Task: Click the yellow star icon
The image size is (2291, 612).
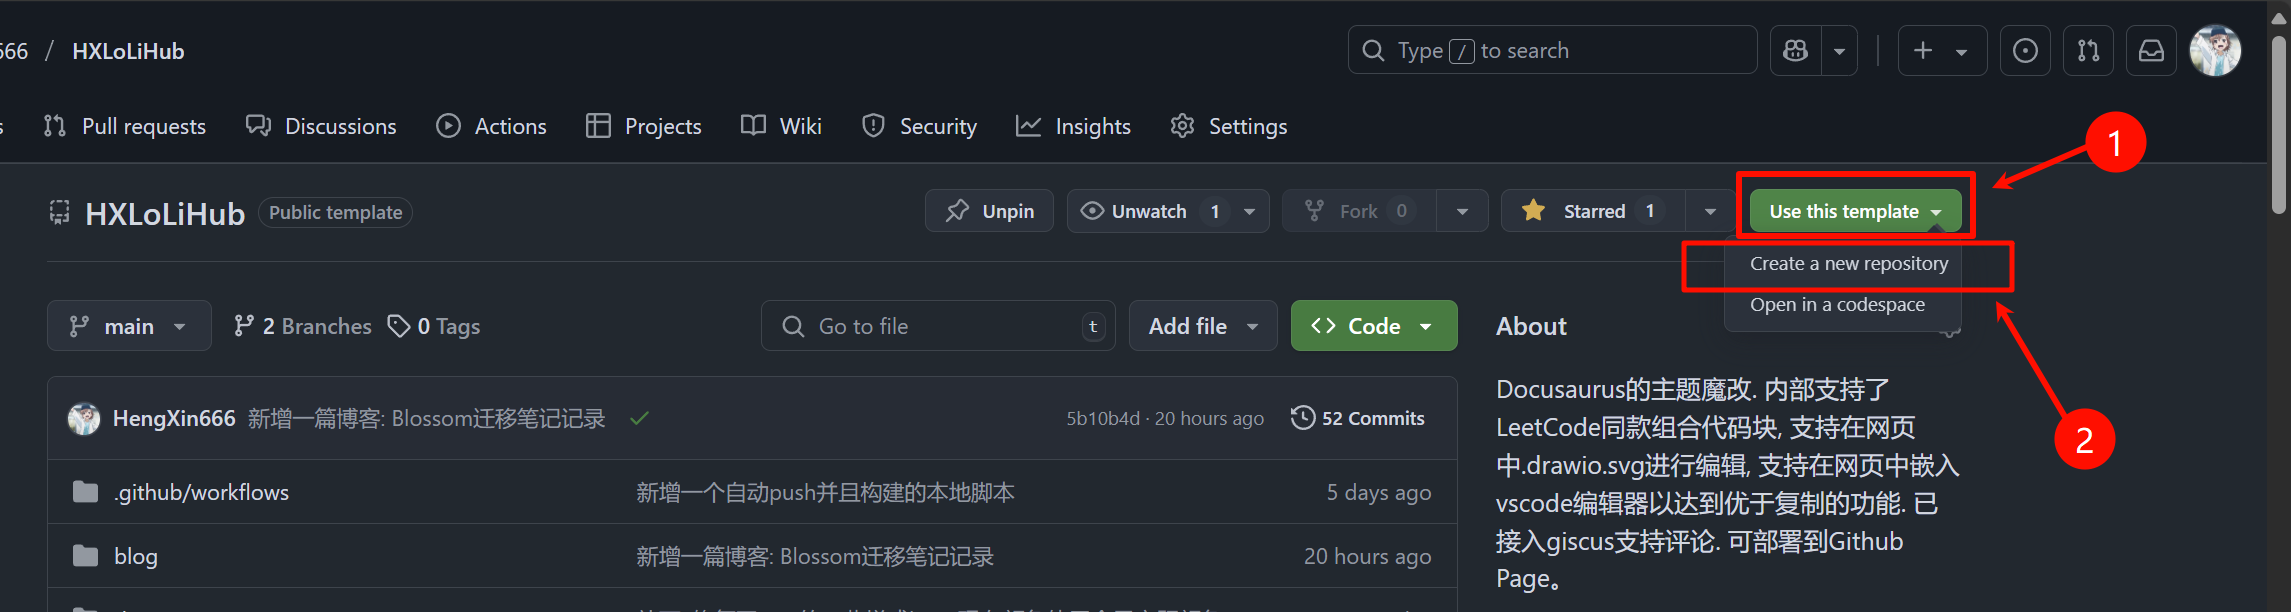Action: (1533, 210)
